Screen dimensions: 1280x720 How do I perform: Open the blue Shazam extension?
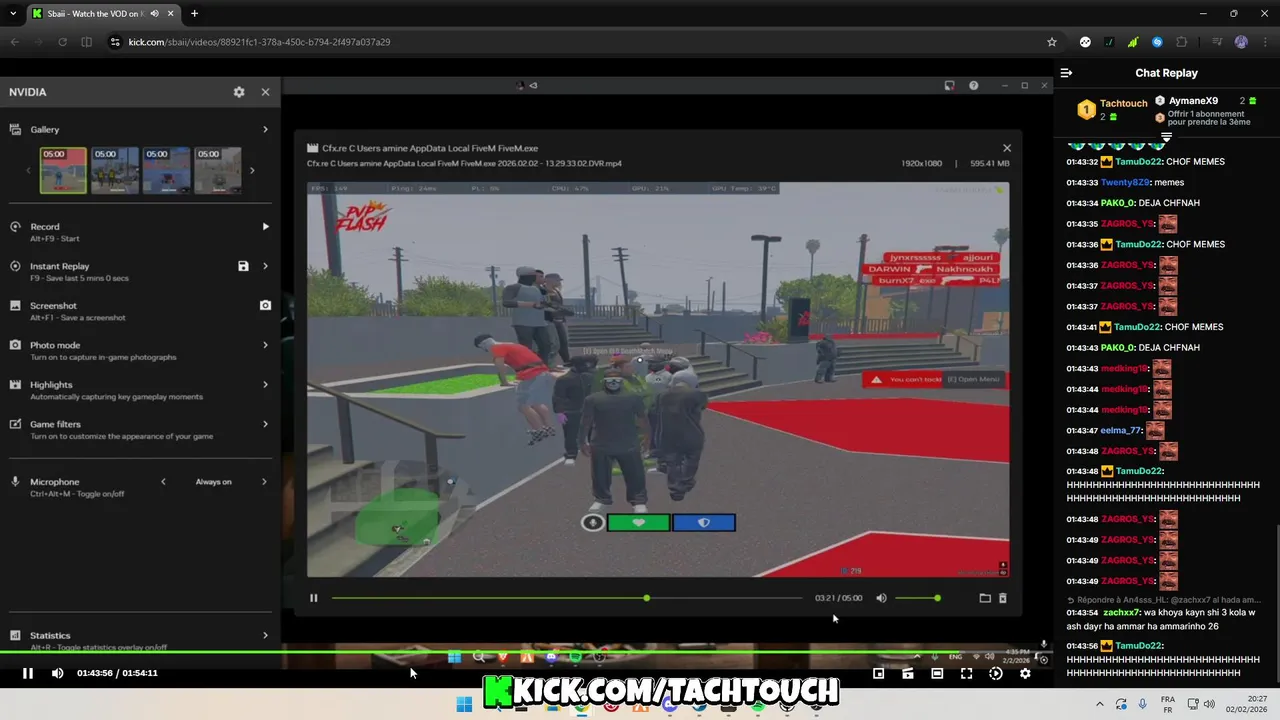coord(1157,42)
